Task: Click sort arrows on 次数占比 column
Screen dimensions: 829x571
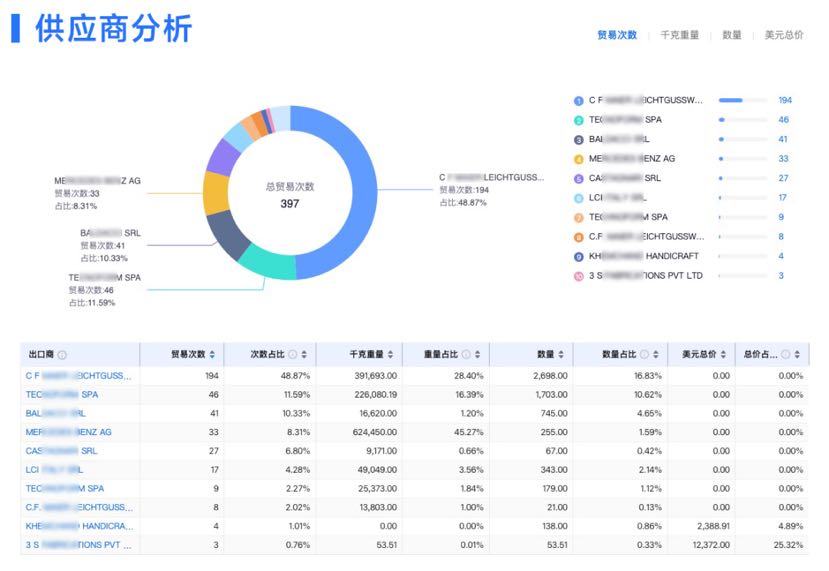Action: [304, 355]
